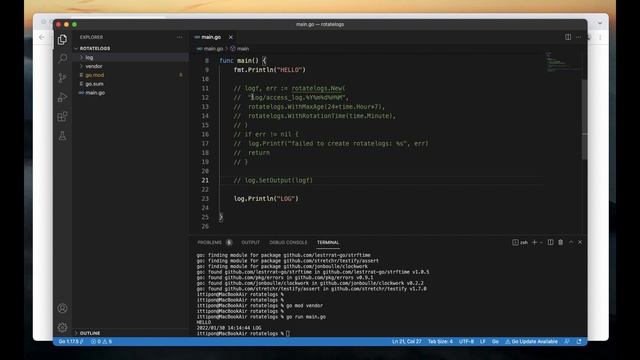Open the terminal launch profile dropdown arrow
This screenshot has width=640, height=360.
pos(541,242)
